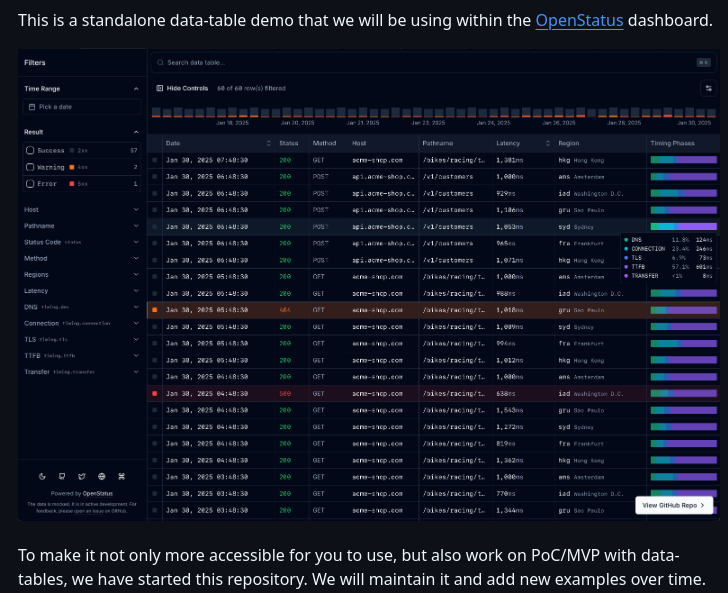Click the command-key icon in the sidebar footer
Image resolution: width=728 pixels, height=593 pixels.
(x=122, y=476)
